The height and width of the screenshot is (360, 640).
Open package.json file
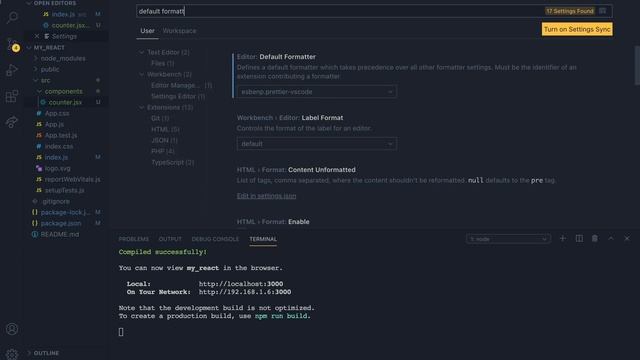click(x=61, y=223)
